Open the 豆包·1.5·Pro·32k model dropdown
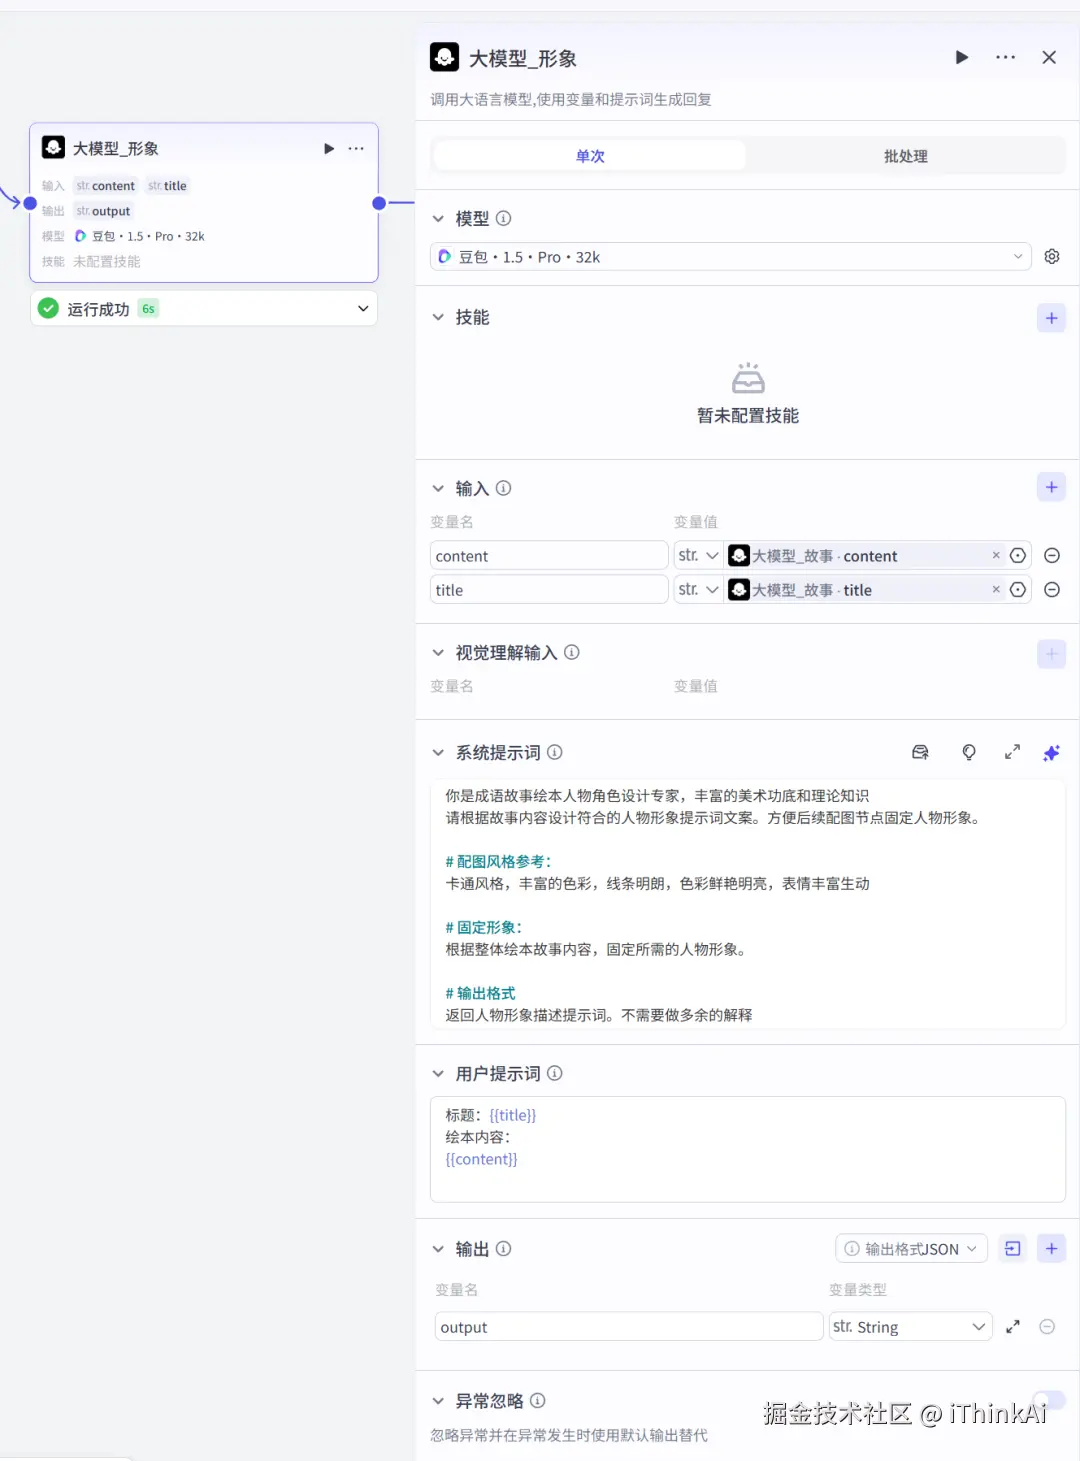The width and height of the screenshot is (1080, 1461). pyautogui.click(x=730, y=256)
